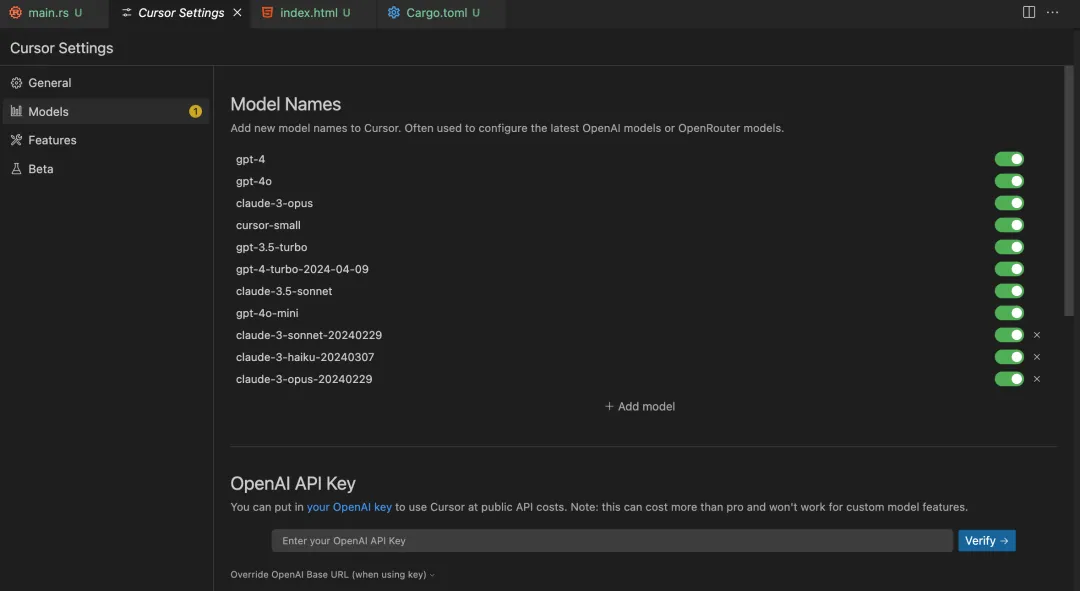Click the Beta flask icon
The image size is (1080, 591).
(17, 169)
